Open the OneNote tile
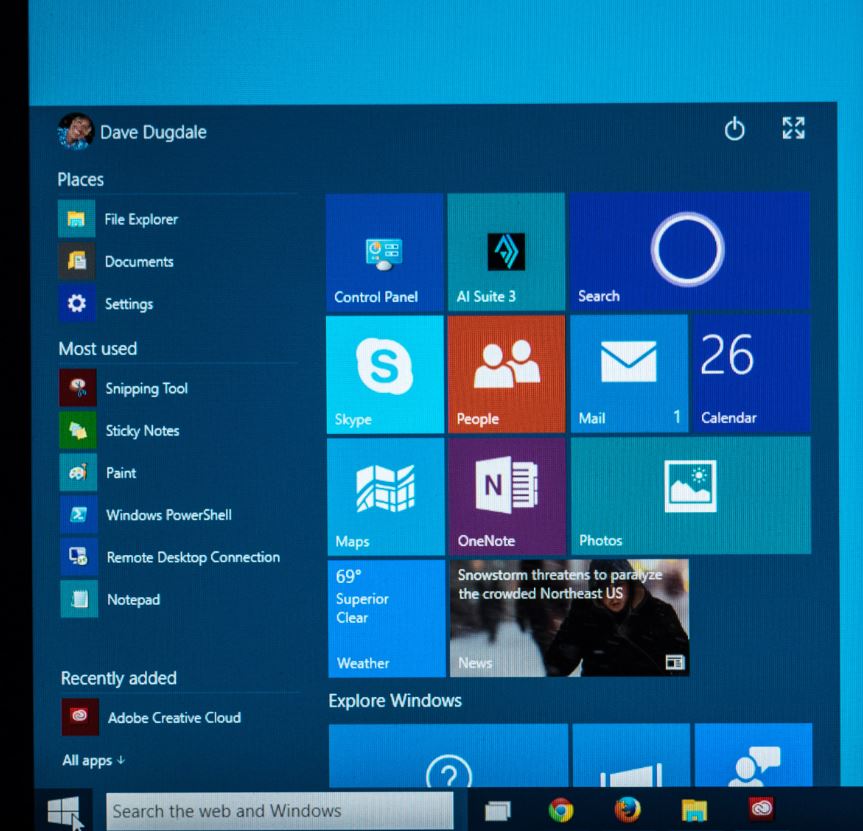Viewport: 863px width, 831px height. point(507,496)
